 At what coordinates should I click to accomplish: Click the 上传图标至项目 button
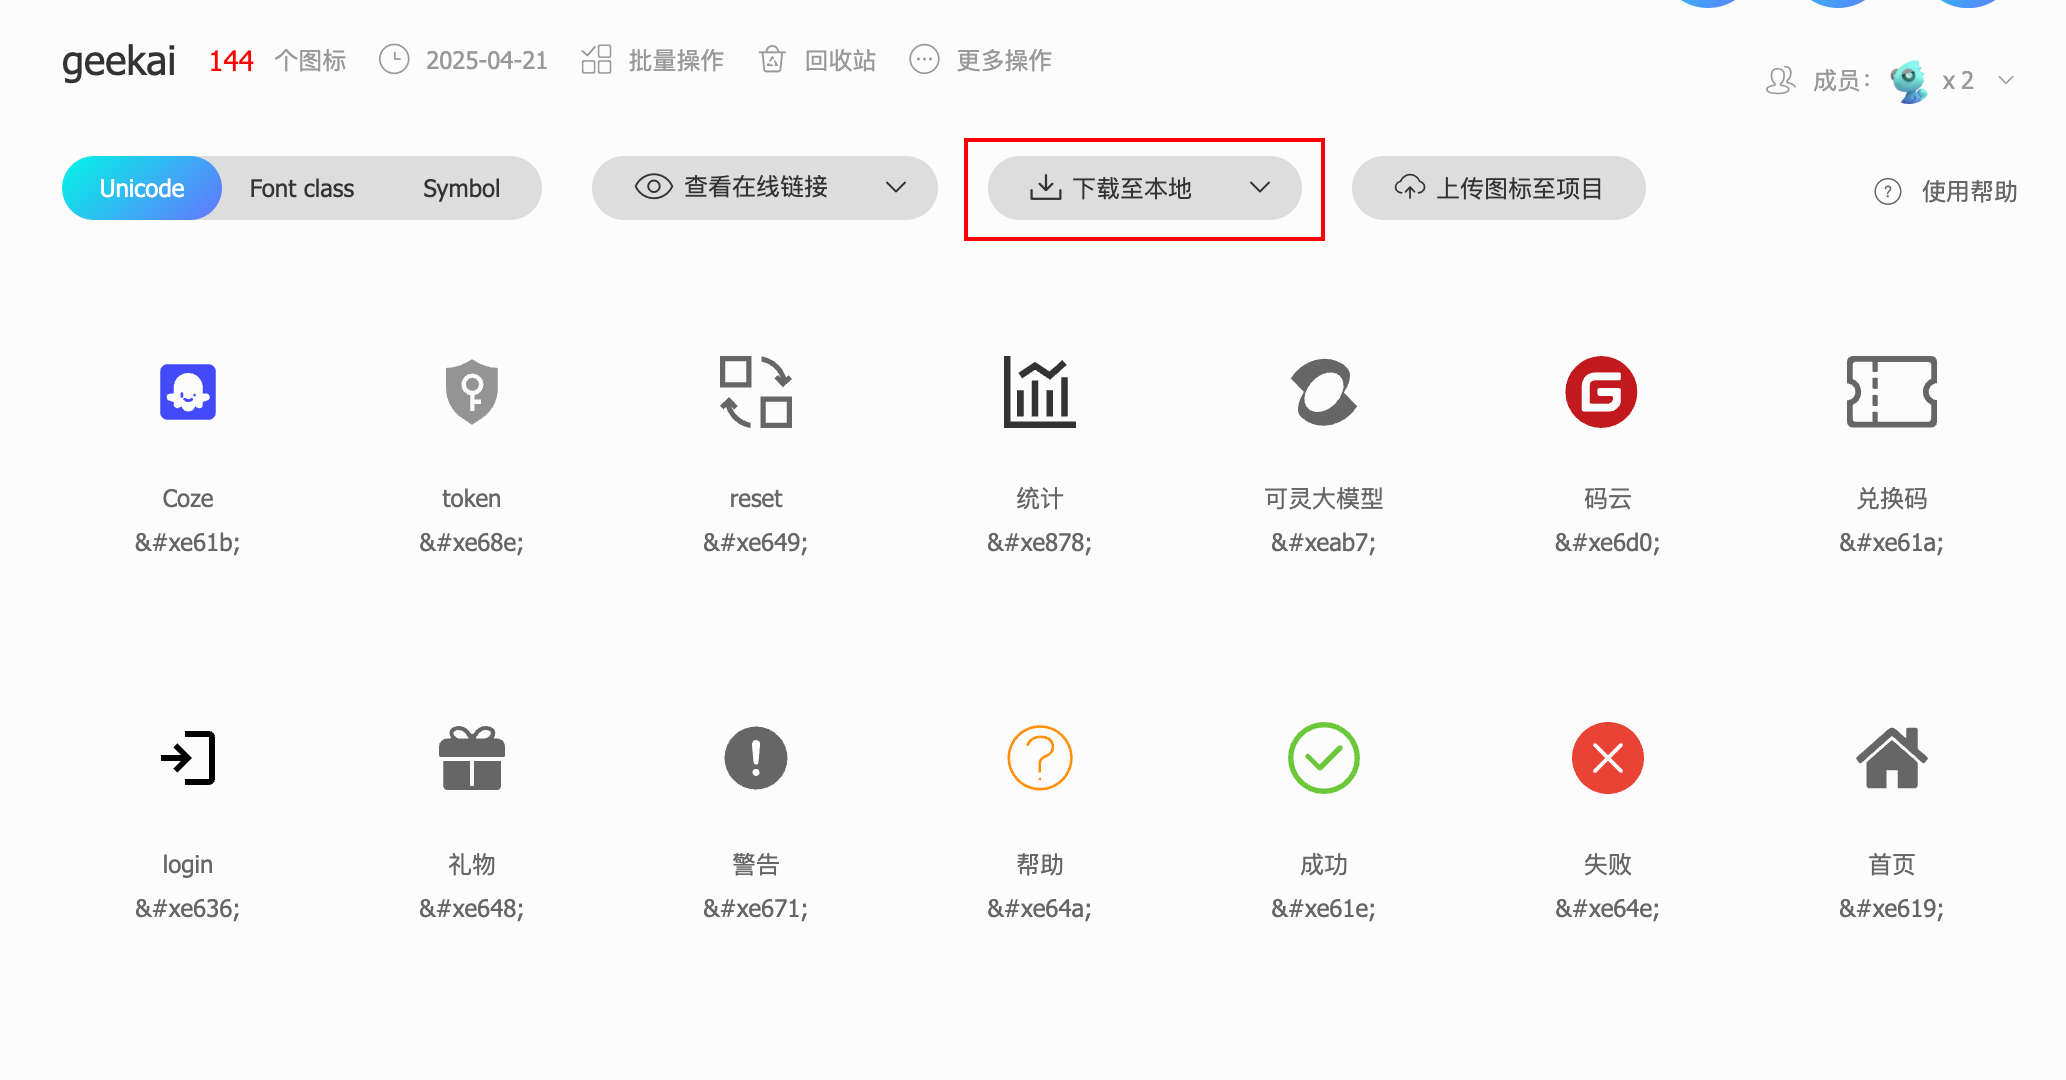tap(1498, 187)
